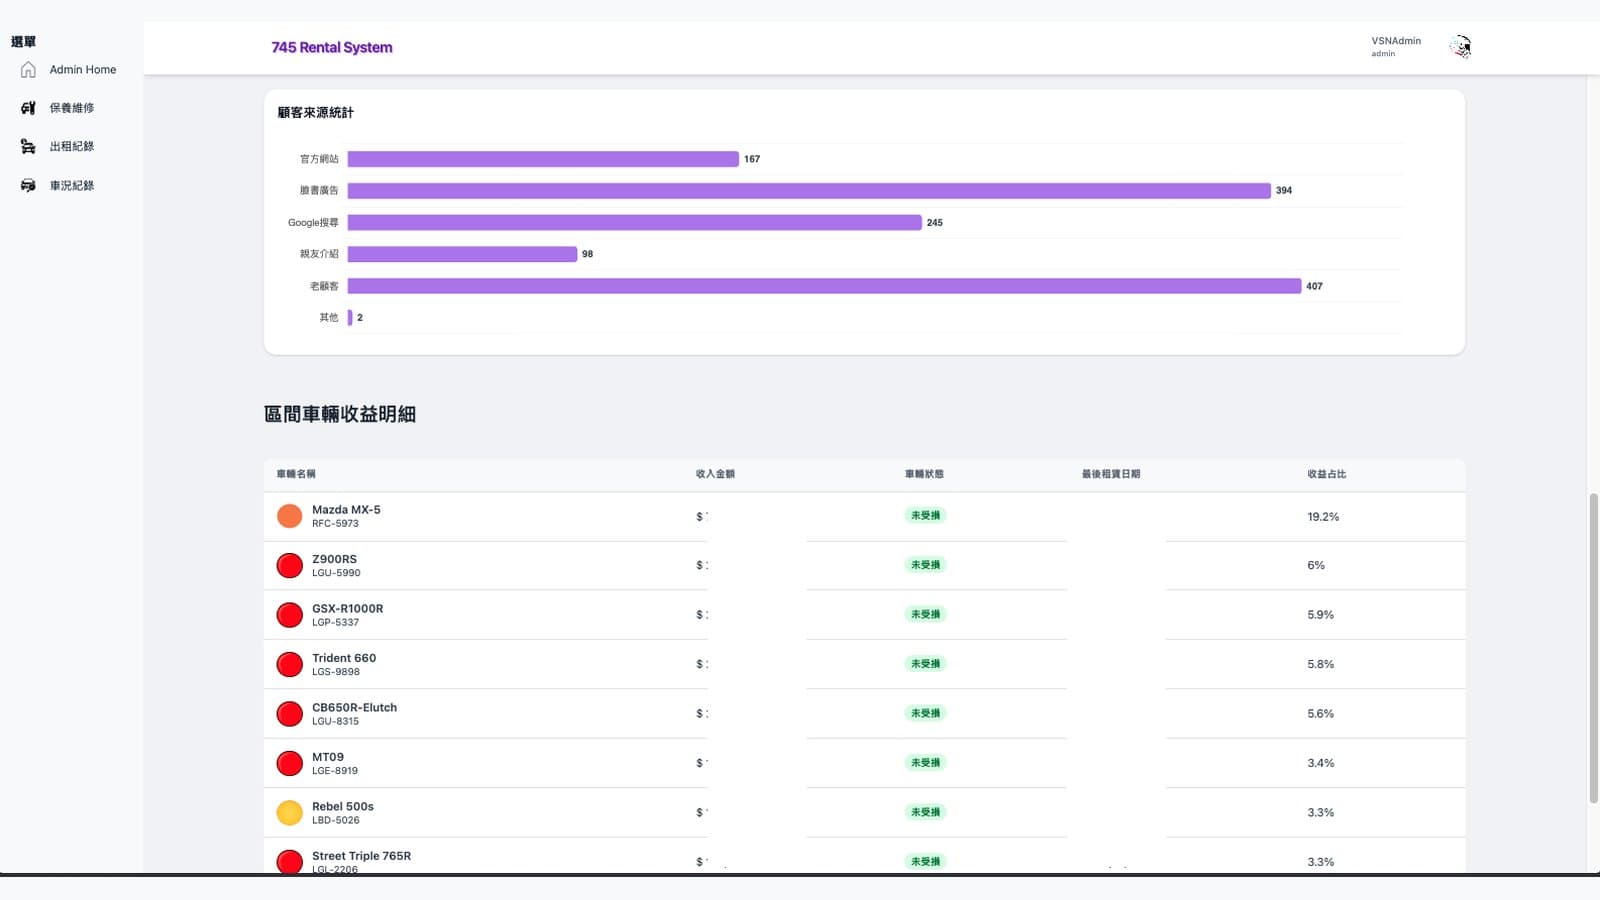The width and height of the screenshot is (1600, 900).
Task: Click the 5.6% revenue share value
Action: click(1320, 714)
